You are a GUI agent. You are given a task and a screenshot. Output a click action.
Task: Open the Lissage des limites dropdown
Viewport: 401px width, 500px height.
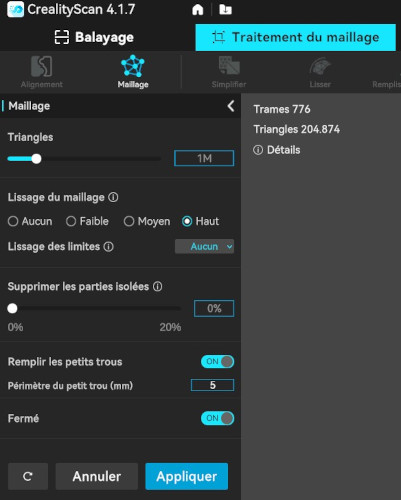[x=204, y=247]
